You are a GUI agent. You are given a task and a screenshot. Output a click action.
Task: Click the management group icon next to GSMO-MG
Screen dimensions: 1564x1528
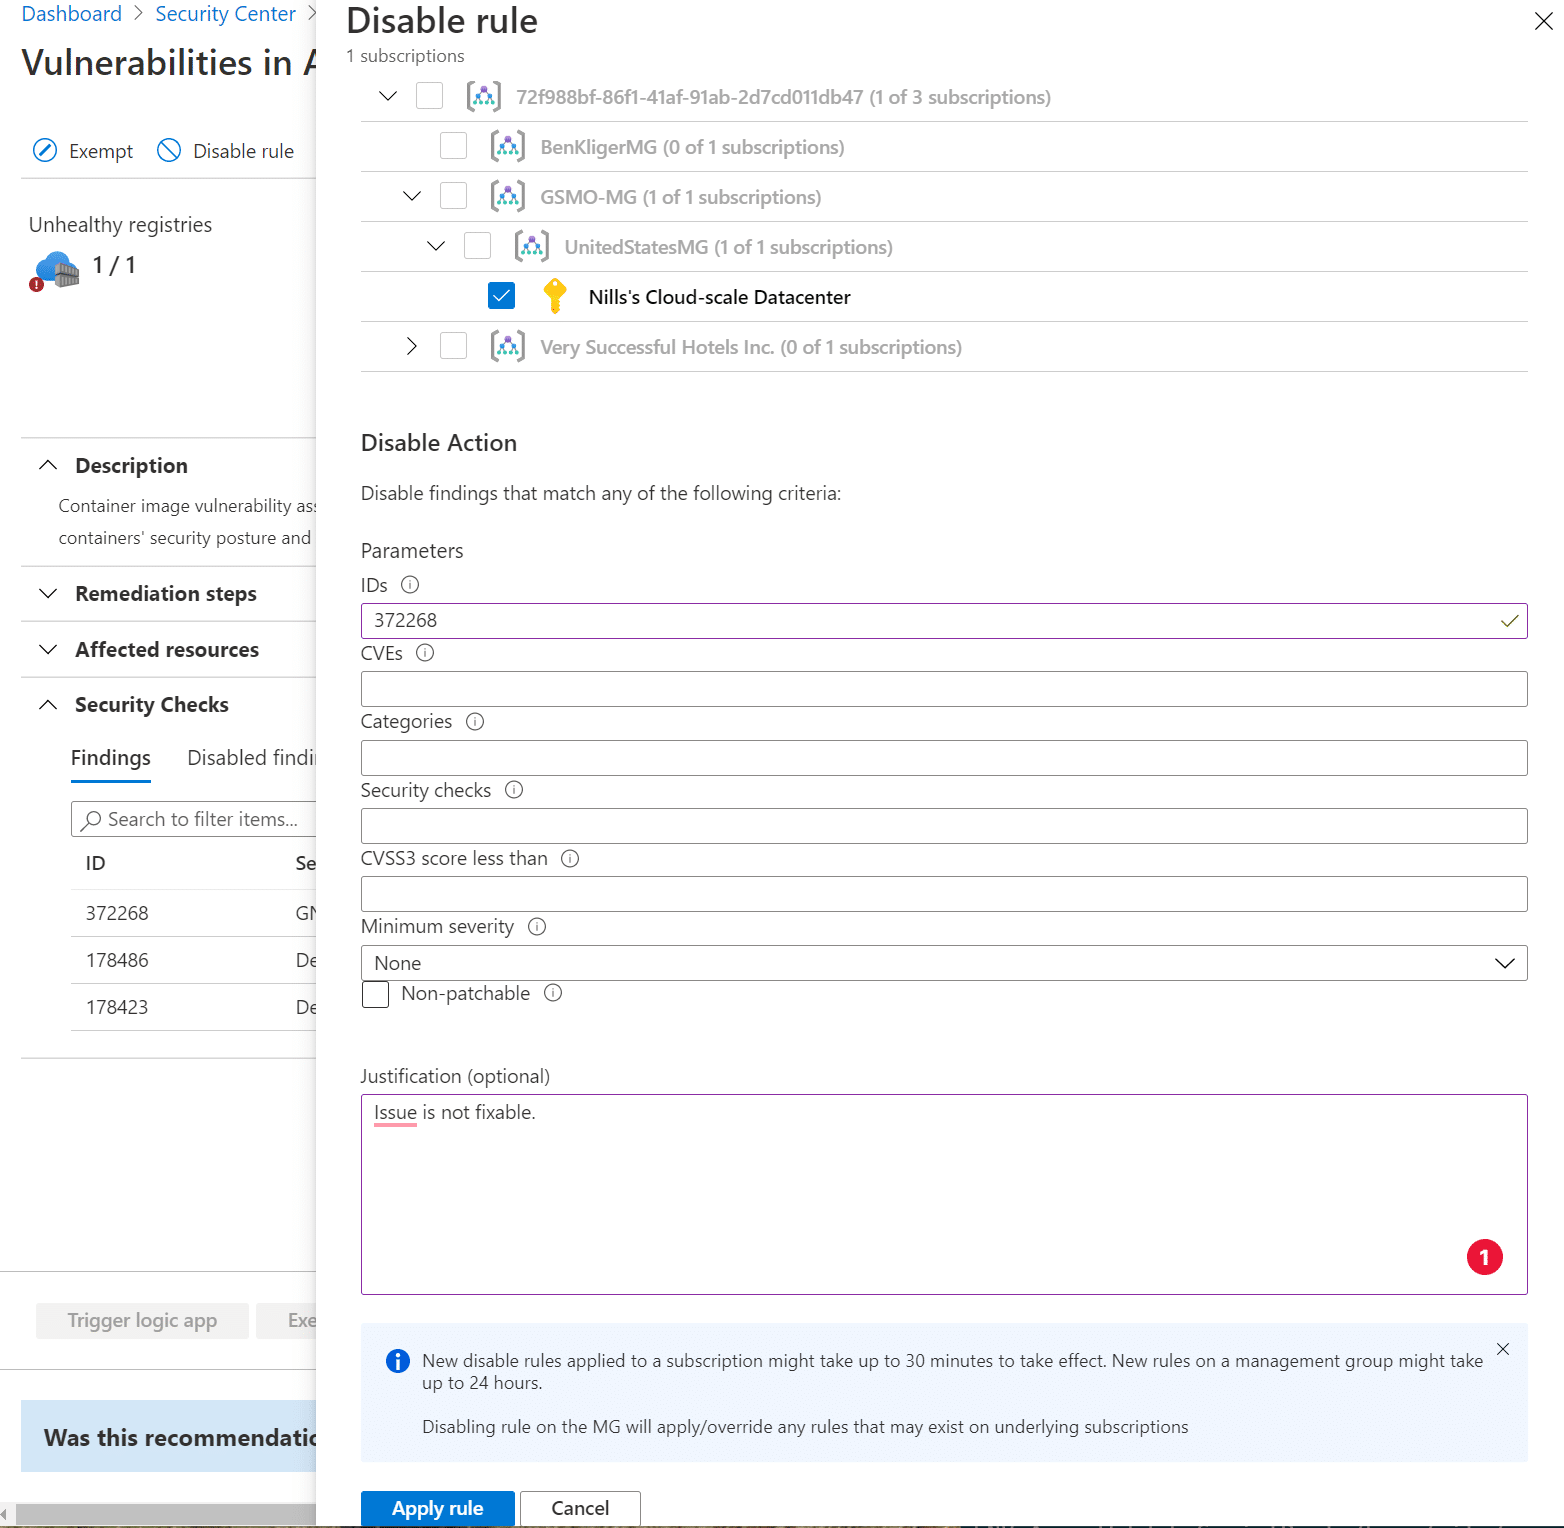tap(508, 196)
